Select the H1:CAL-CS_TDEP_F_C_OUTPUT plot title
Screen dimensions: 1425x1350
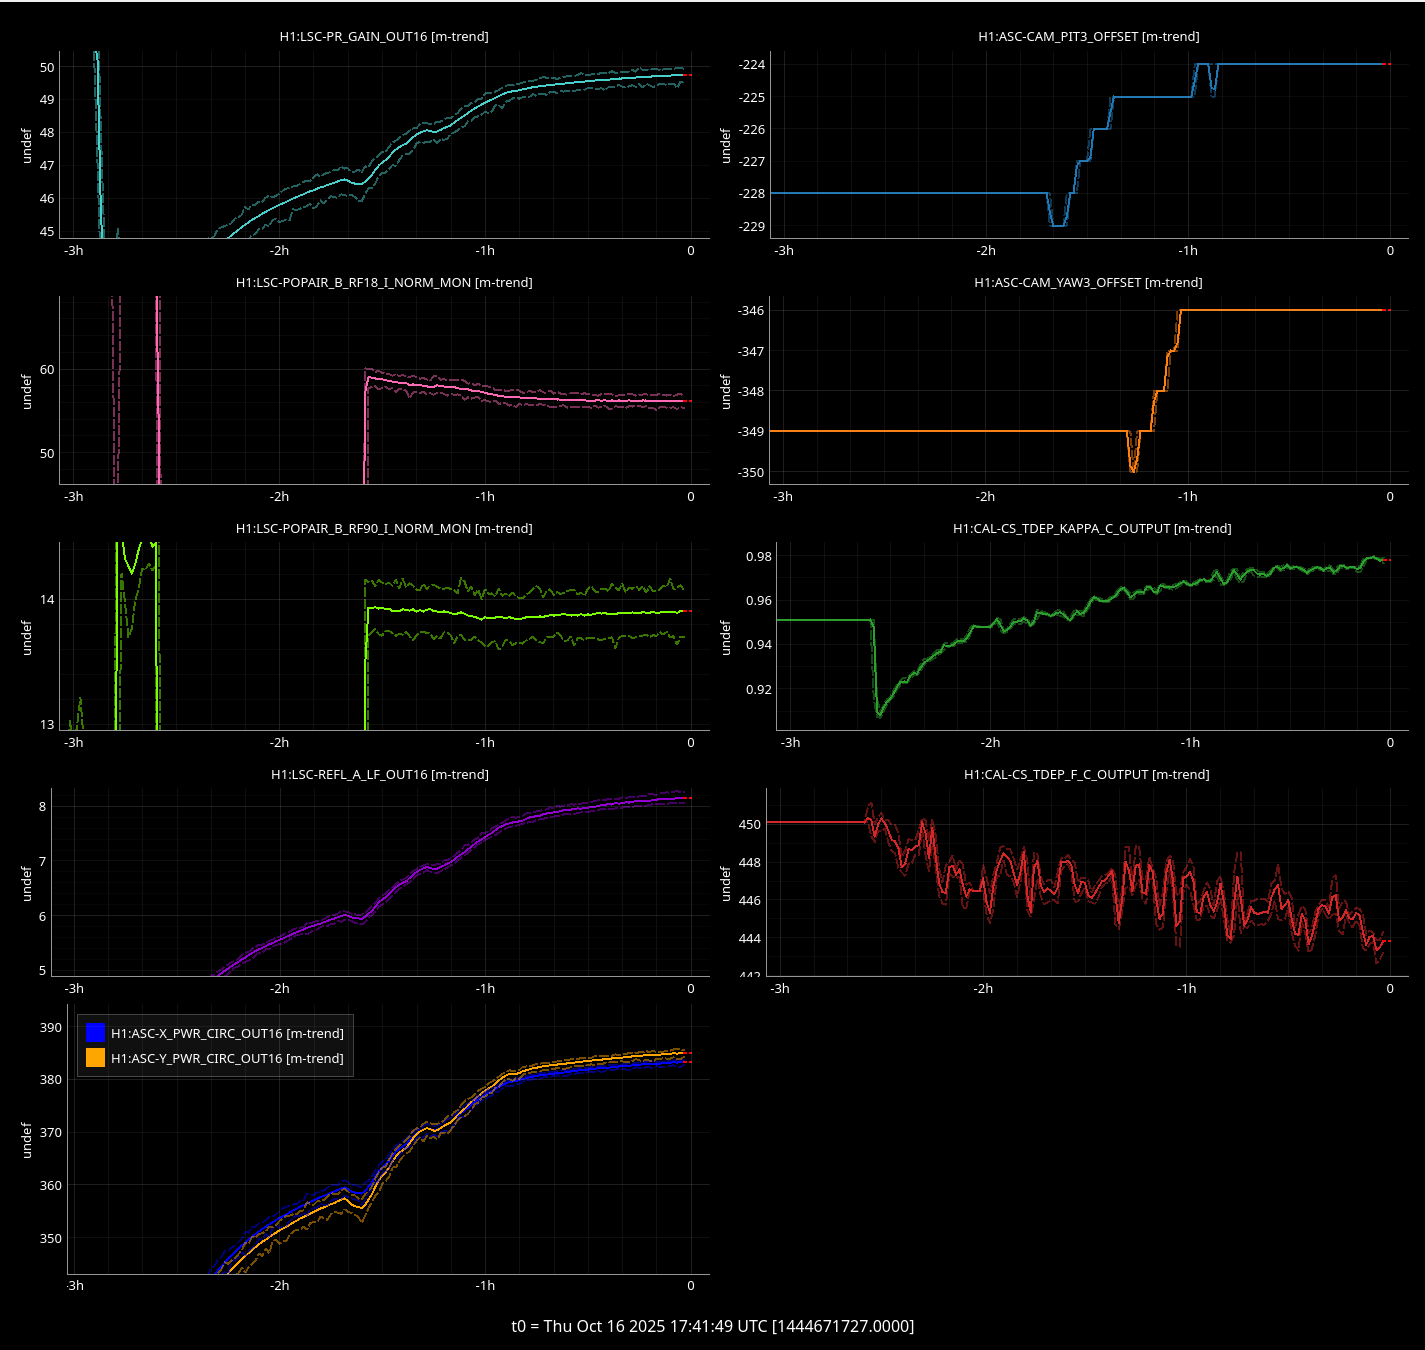(1086, 774)
